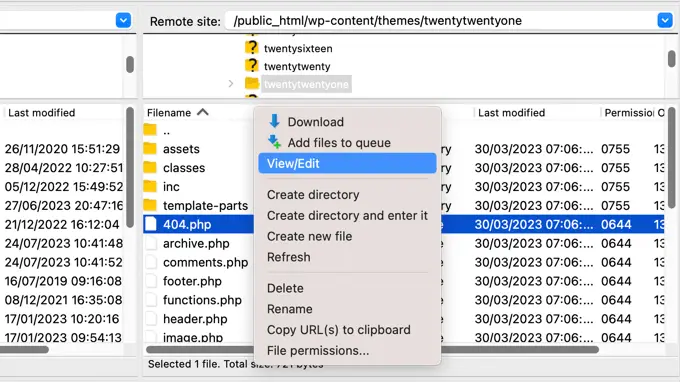Click the local file list horizontal scrollbar
Image resolution: width=680 pixels, height=382 pixels.
(x=23, y=349)
